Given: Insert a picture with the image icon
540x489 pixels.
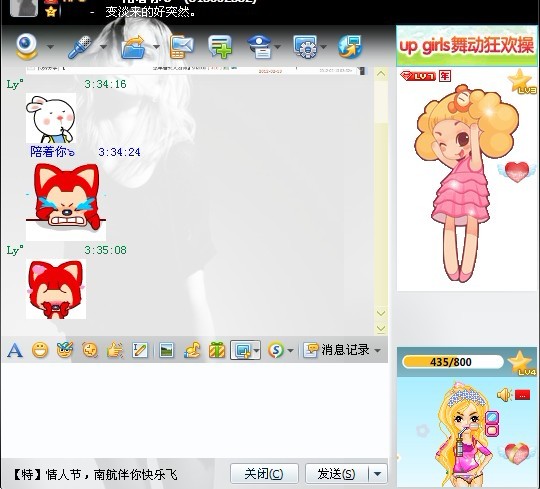Looking at the screenshot, I should (167, 350).
